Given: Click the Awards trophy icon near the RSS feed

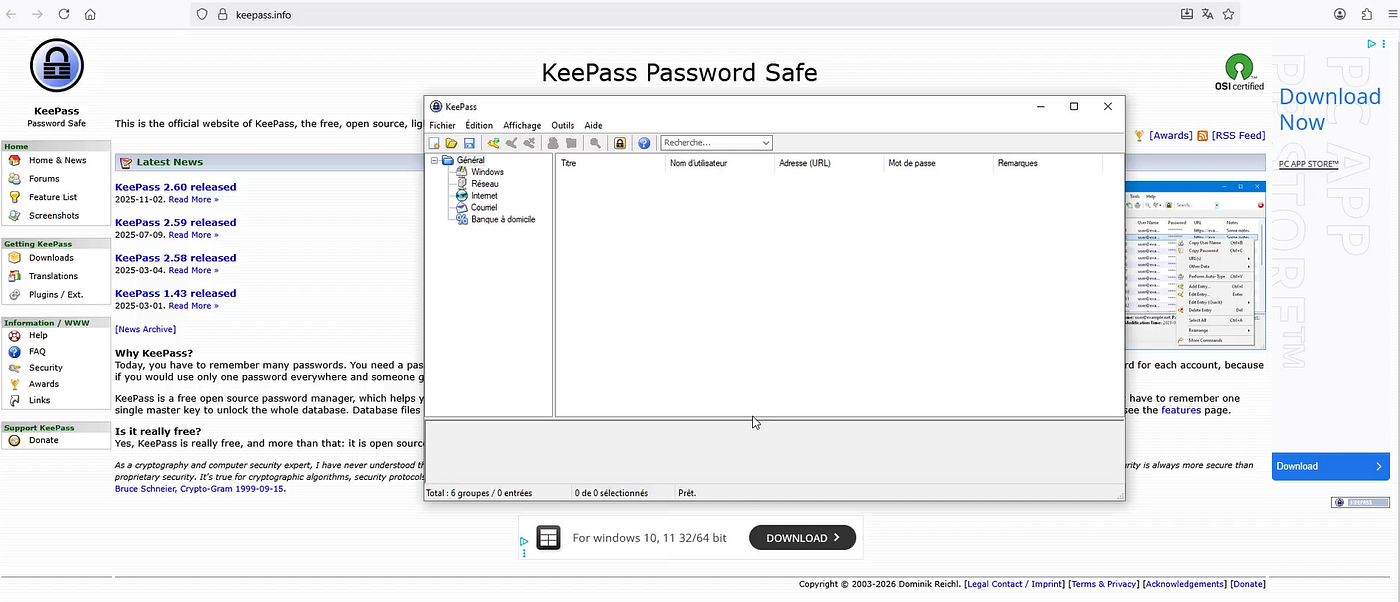Looking at the screenshot, I should pyautogui.click(x=1139, y=135).
